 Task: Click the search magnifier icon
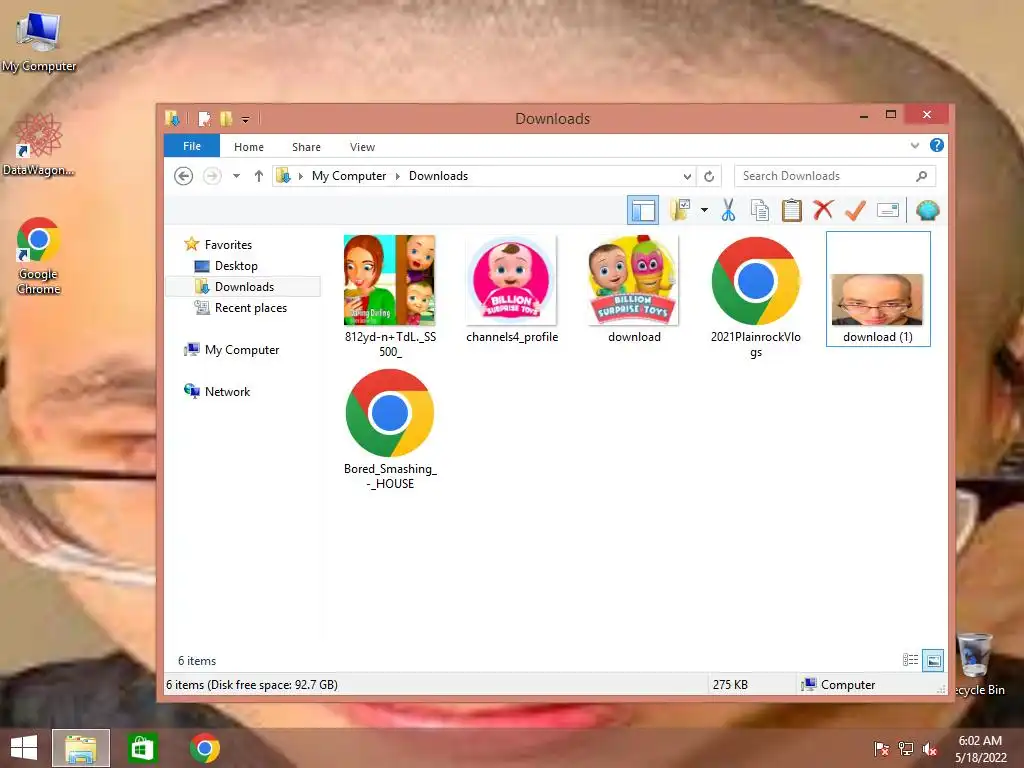(x=921, y=176)
